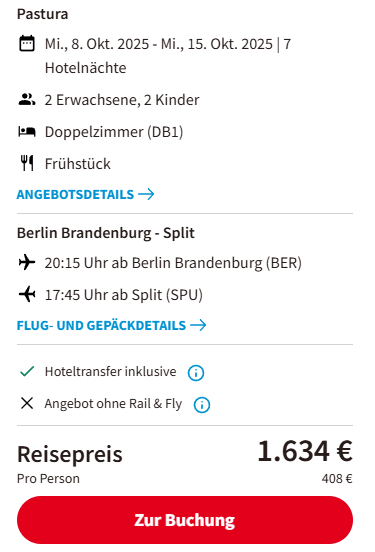The height and width of the screenshot is (552, 375).
Task: Click the bed icon next to Doppelzimmer
Action: 27,132
